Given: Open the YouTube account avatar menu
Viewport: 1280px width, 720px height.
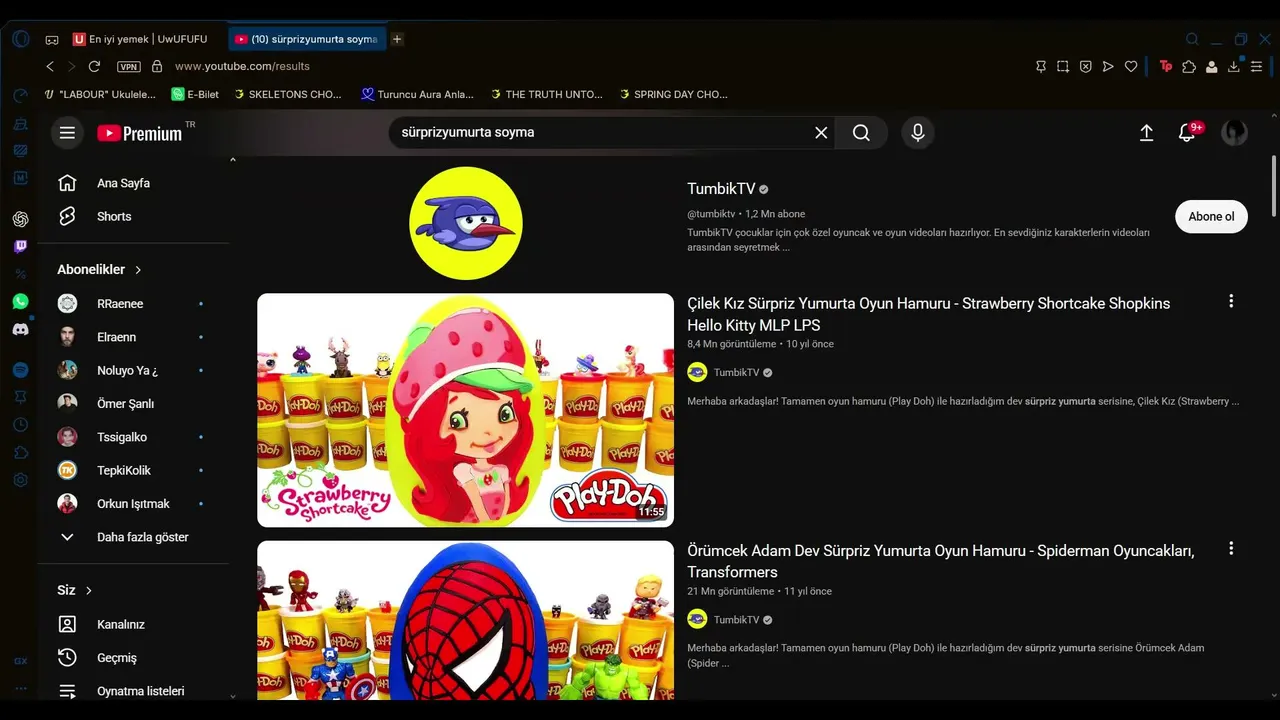Looking at the screenshot, I should point(1235,133).
